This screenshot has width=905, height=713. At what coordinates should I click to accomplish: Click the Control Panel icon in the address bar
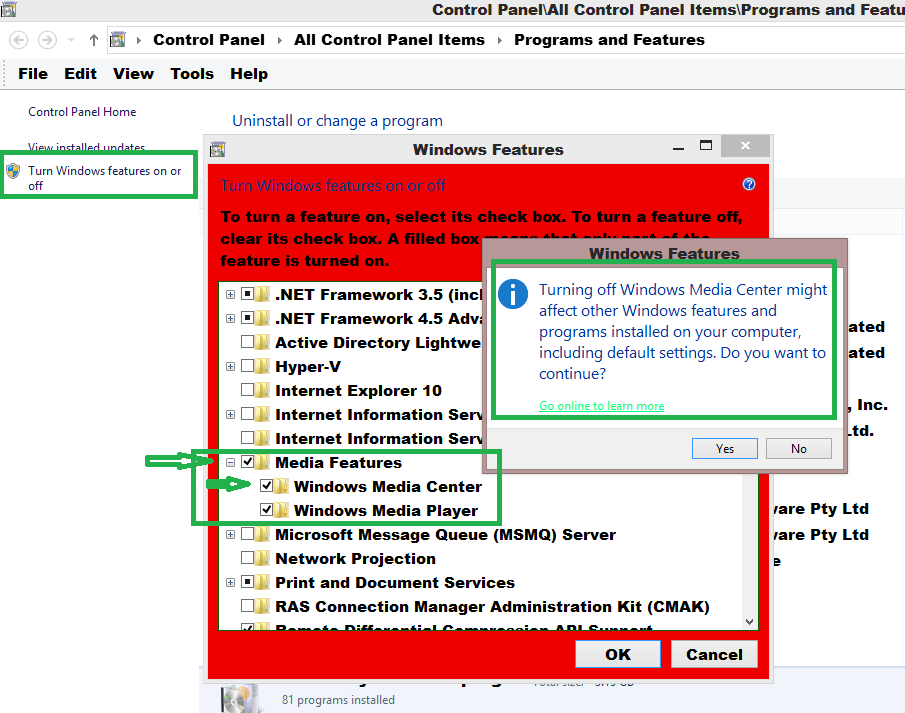pyautogui.click(x=118, y=40)
